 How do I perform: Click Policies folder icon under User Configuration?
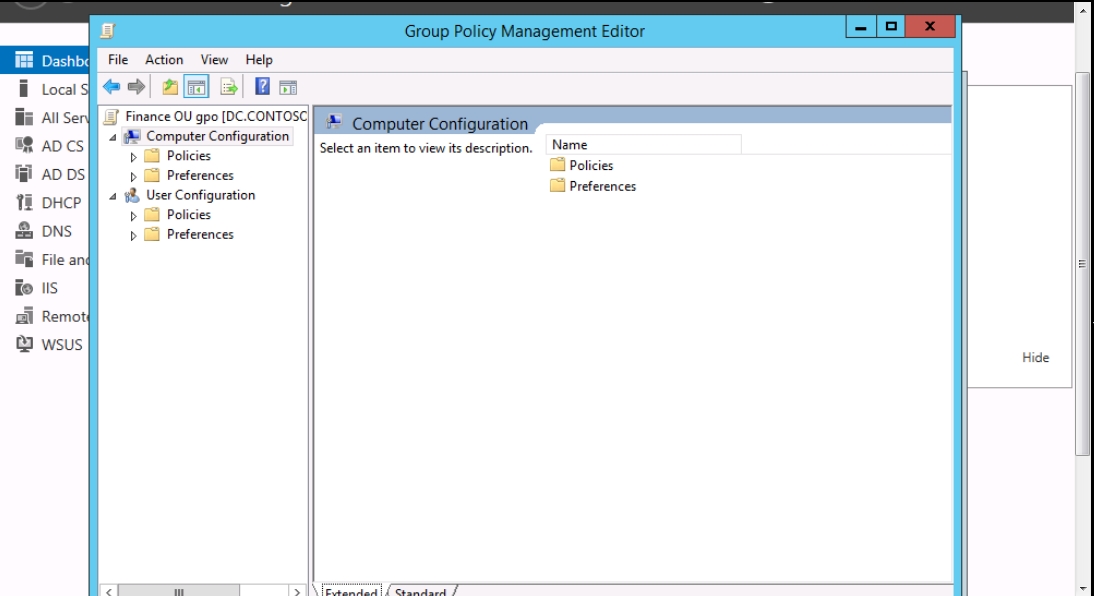[x=152, y=214]
